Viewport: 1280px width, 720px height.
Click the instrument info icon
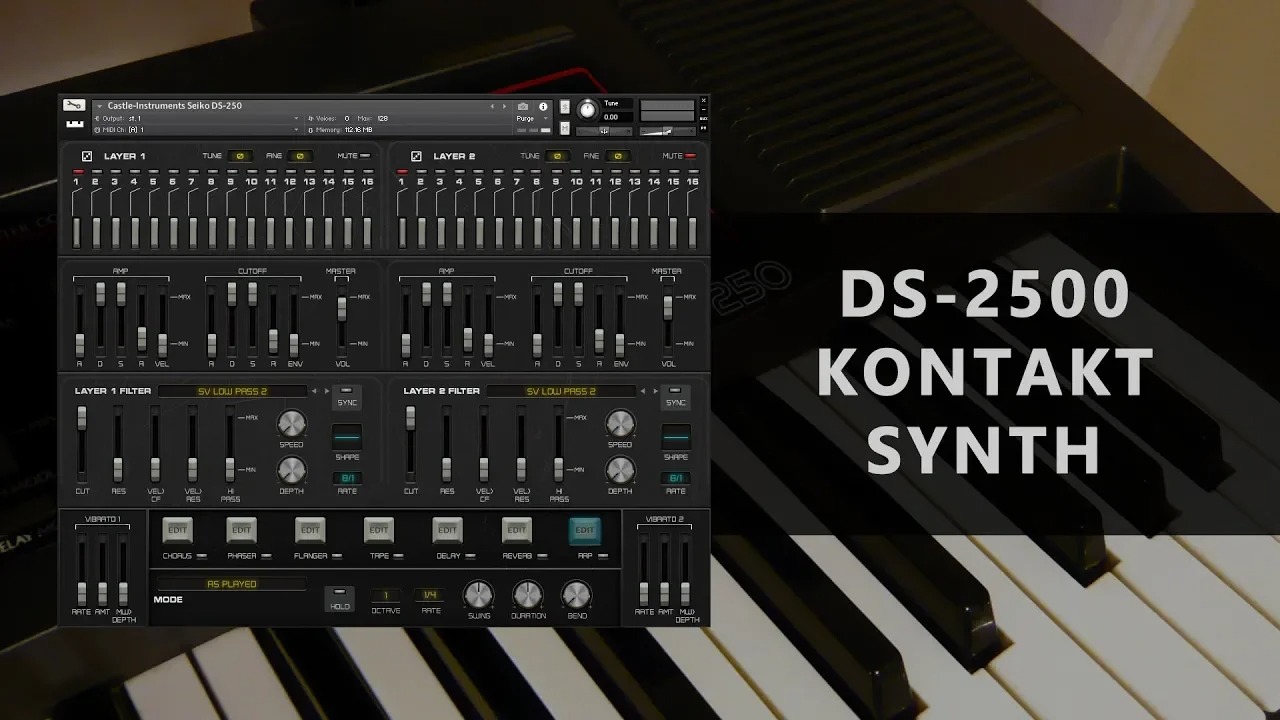[x=543, y=106]
